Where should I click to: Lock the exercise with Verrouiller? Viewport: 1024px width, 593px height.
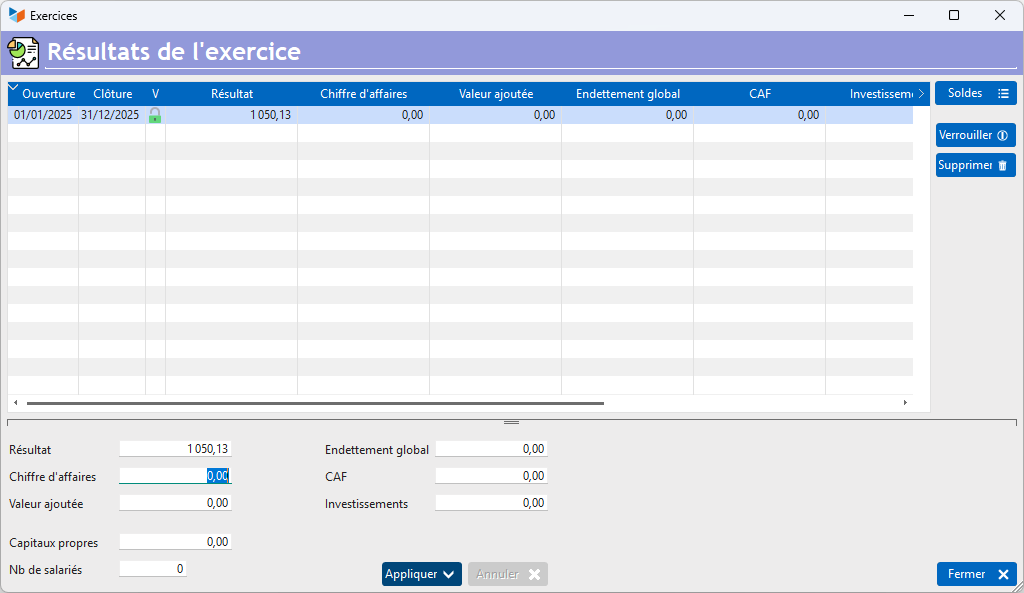tap(975, 135)
